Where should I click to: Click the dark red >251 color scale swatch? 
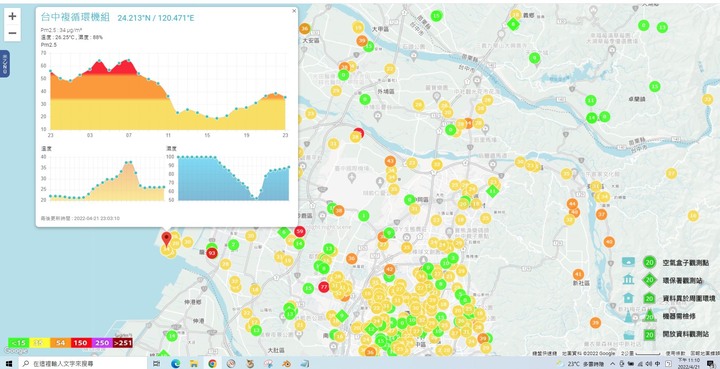122,343
